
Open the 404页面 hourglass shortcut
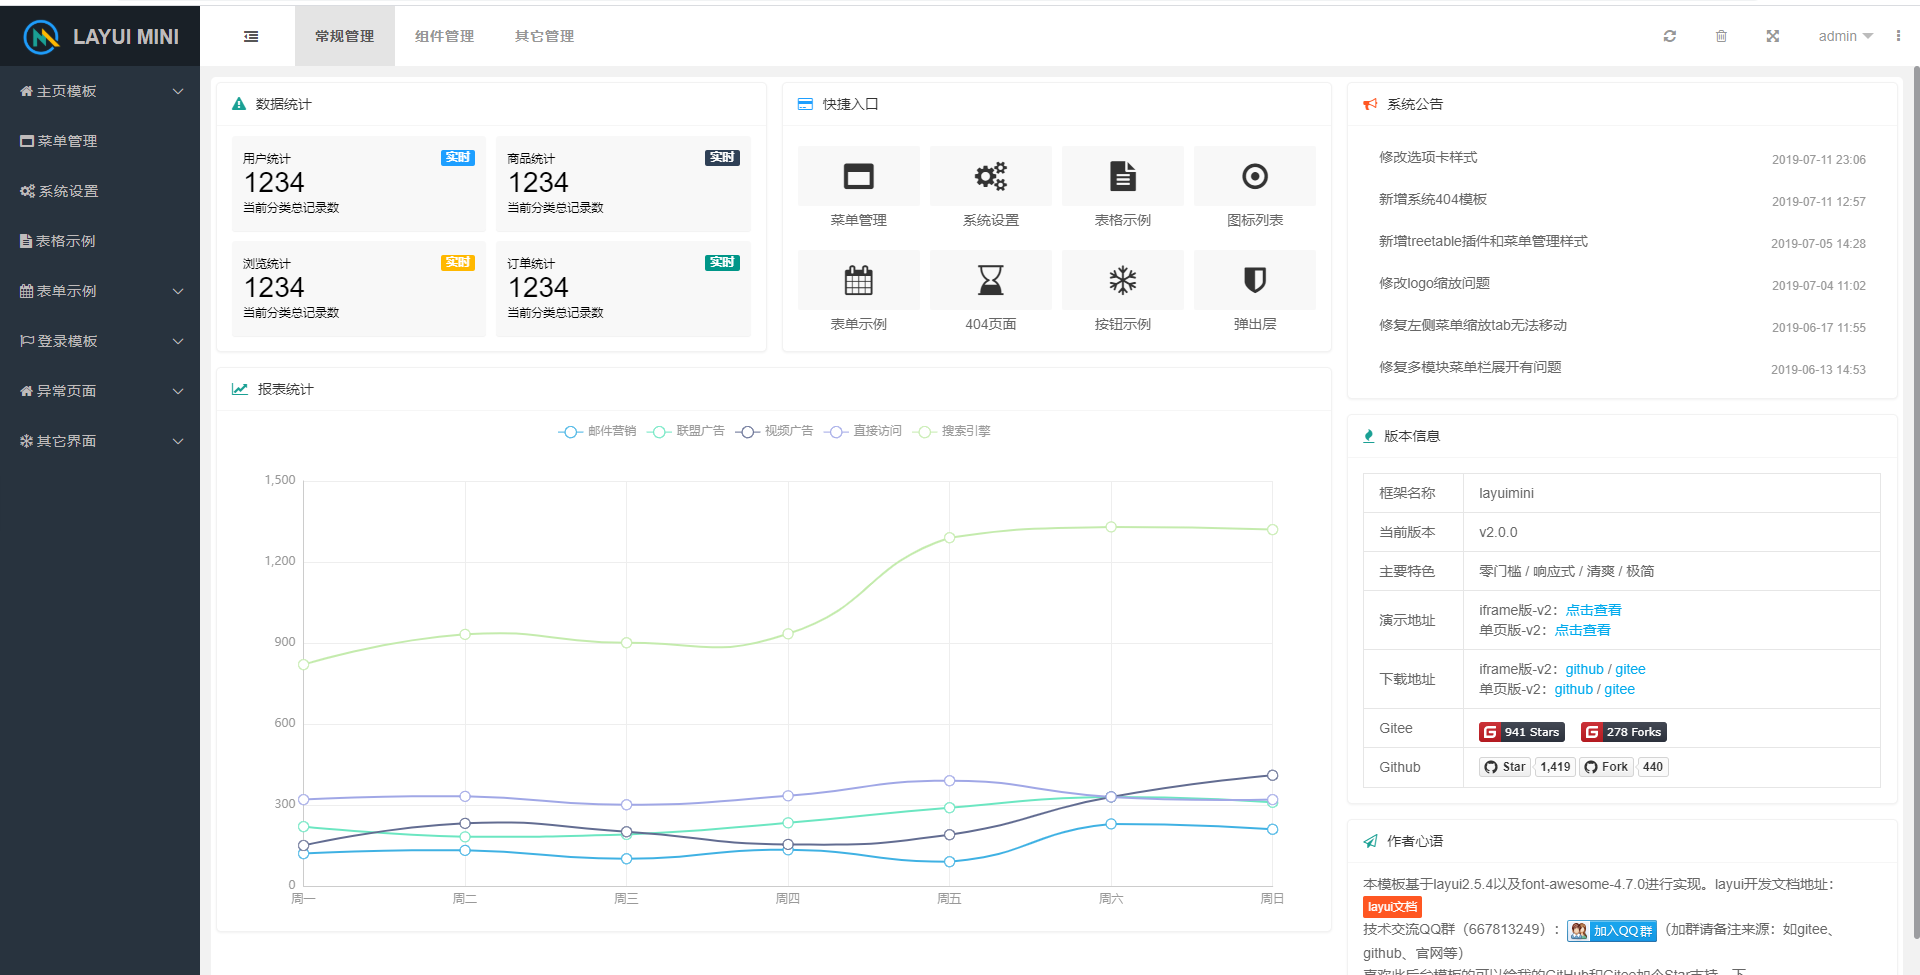point(990,281)
